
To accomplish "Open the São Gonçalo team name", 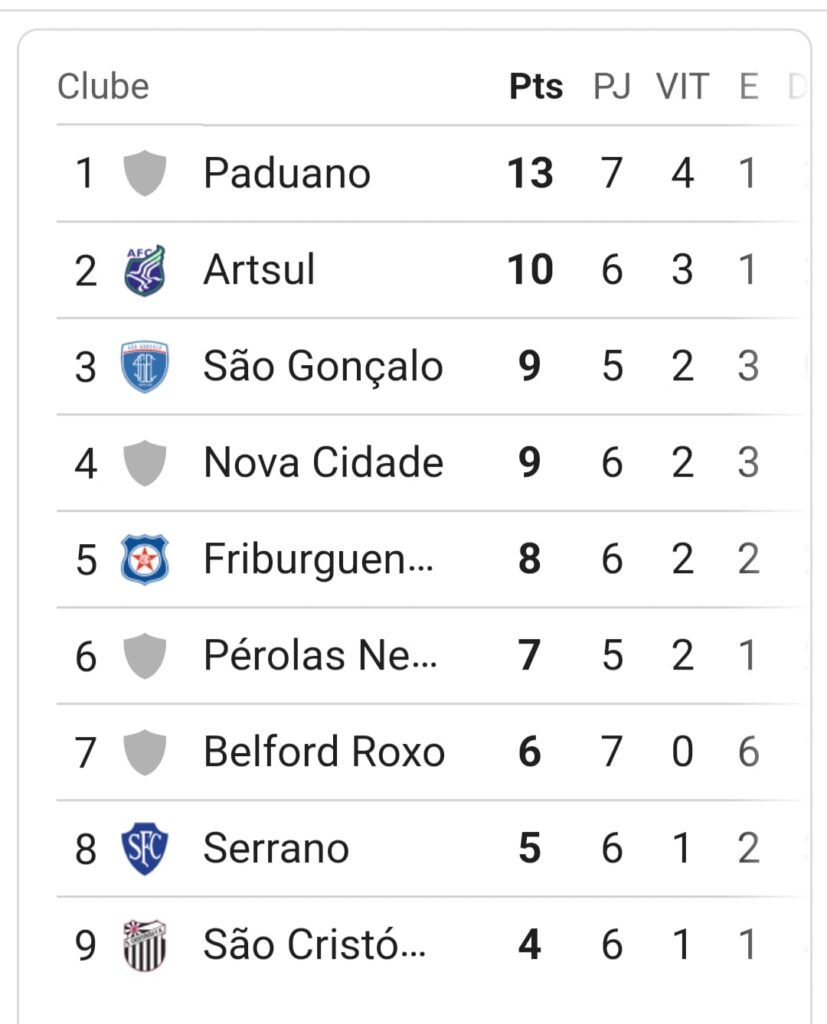I will (x=323, y=366).
